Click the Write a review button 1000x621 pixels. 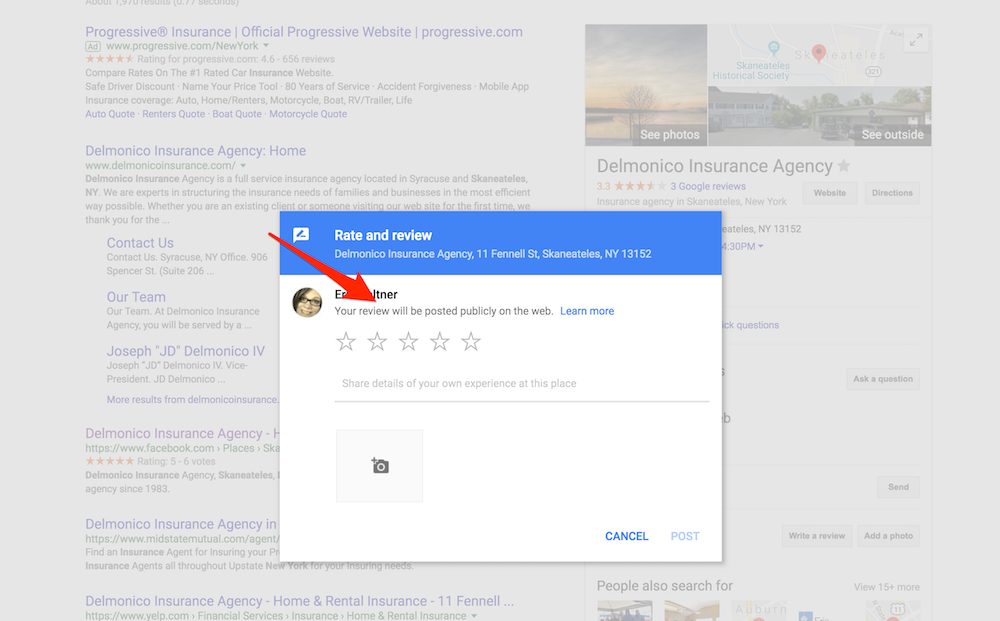pyautogui.click(x=816, y=536)
